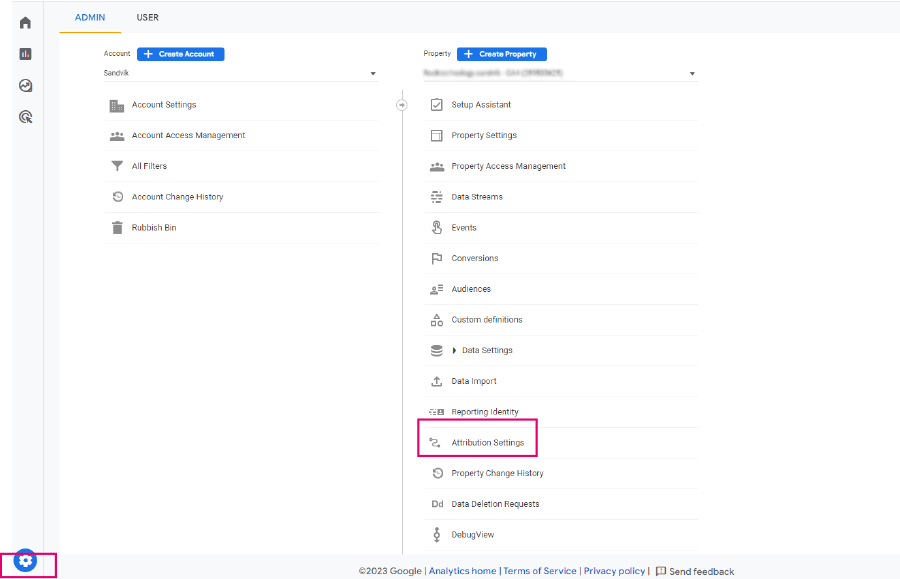Click the Custom definitions shapes icon
Image resolution: width=900 pixels, height=579 pixels.
click(437, 320)
